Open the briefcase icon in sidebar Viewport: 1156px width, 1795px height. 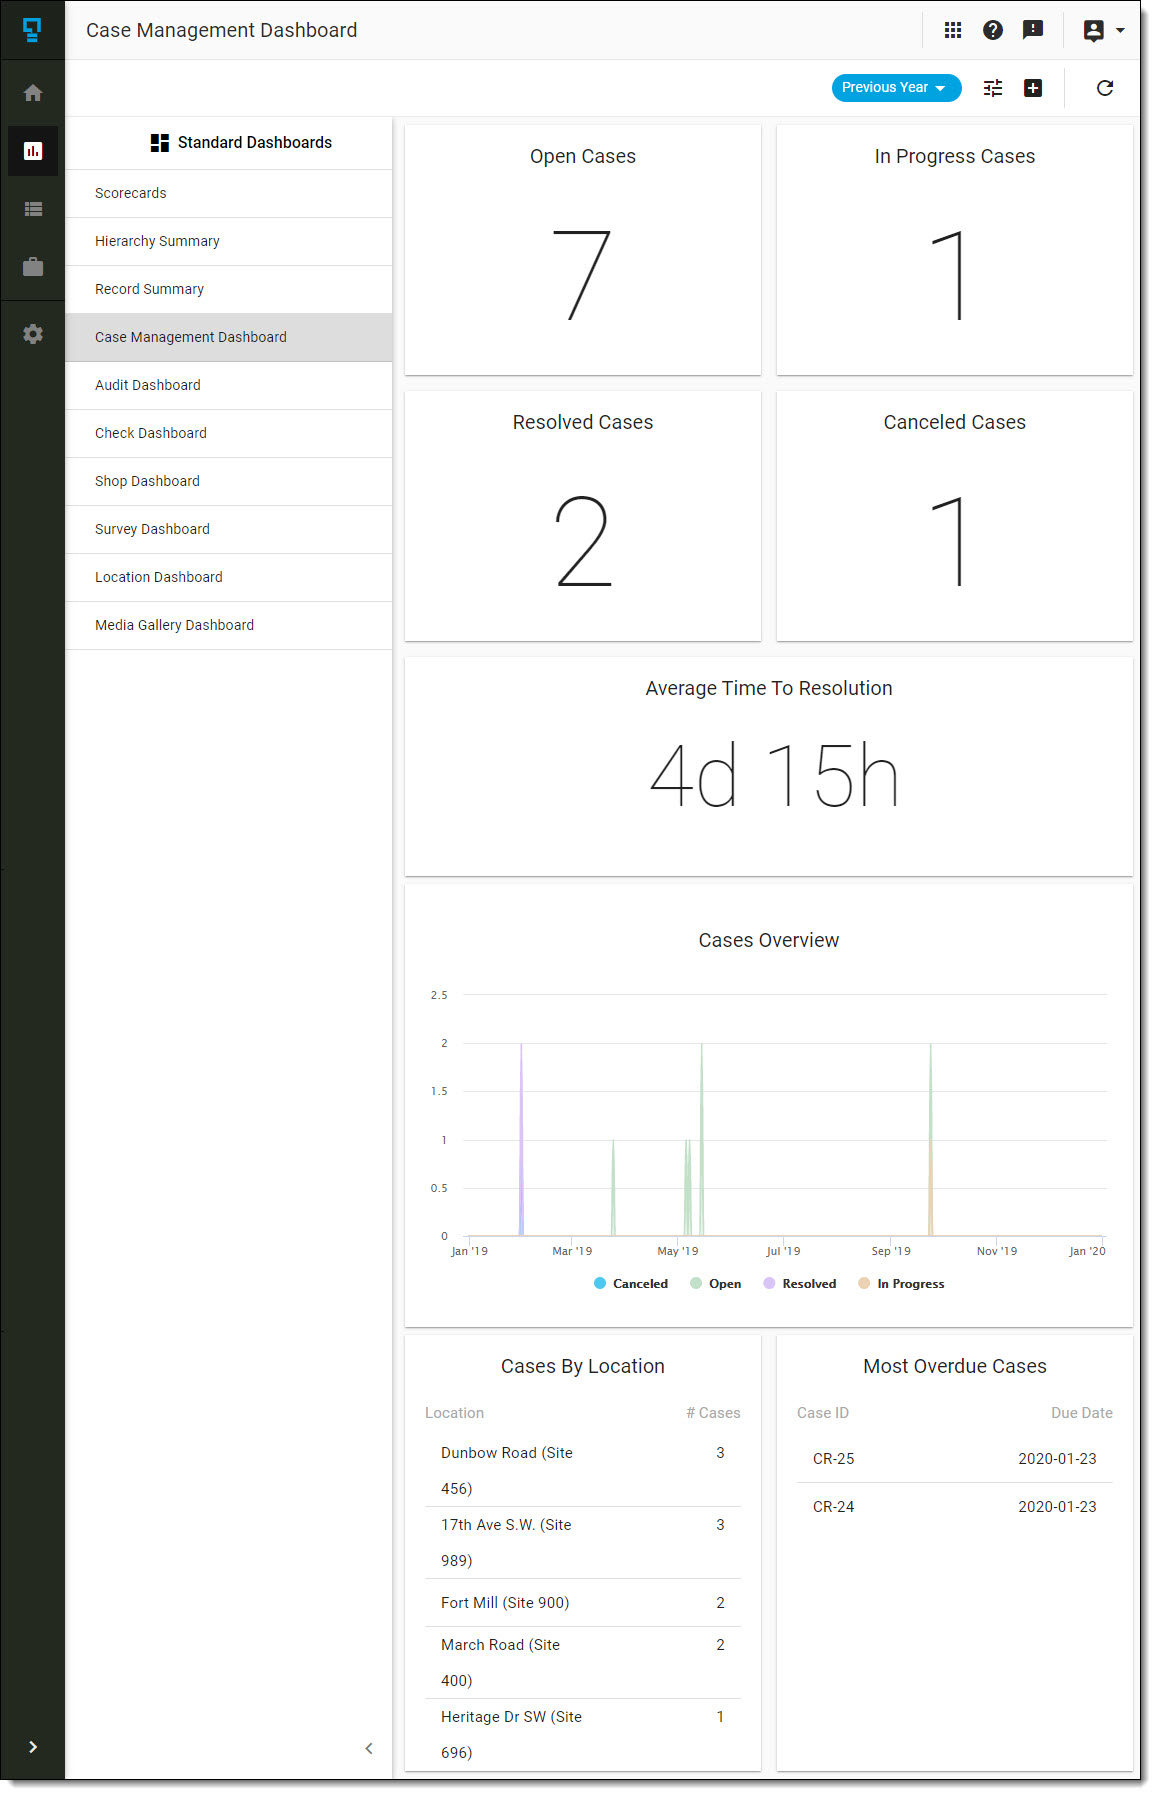point(33,267)
